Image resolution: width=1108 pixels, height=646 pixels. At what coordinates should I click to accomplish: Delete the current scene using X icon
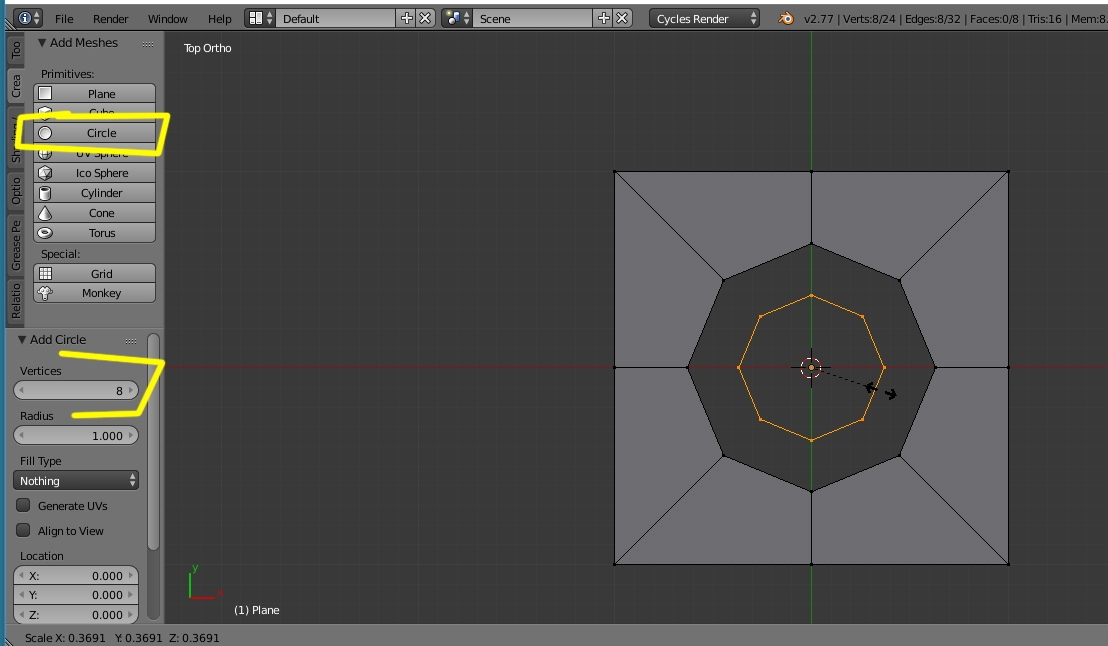[x=622, y=18]
